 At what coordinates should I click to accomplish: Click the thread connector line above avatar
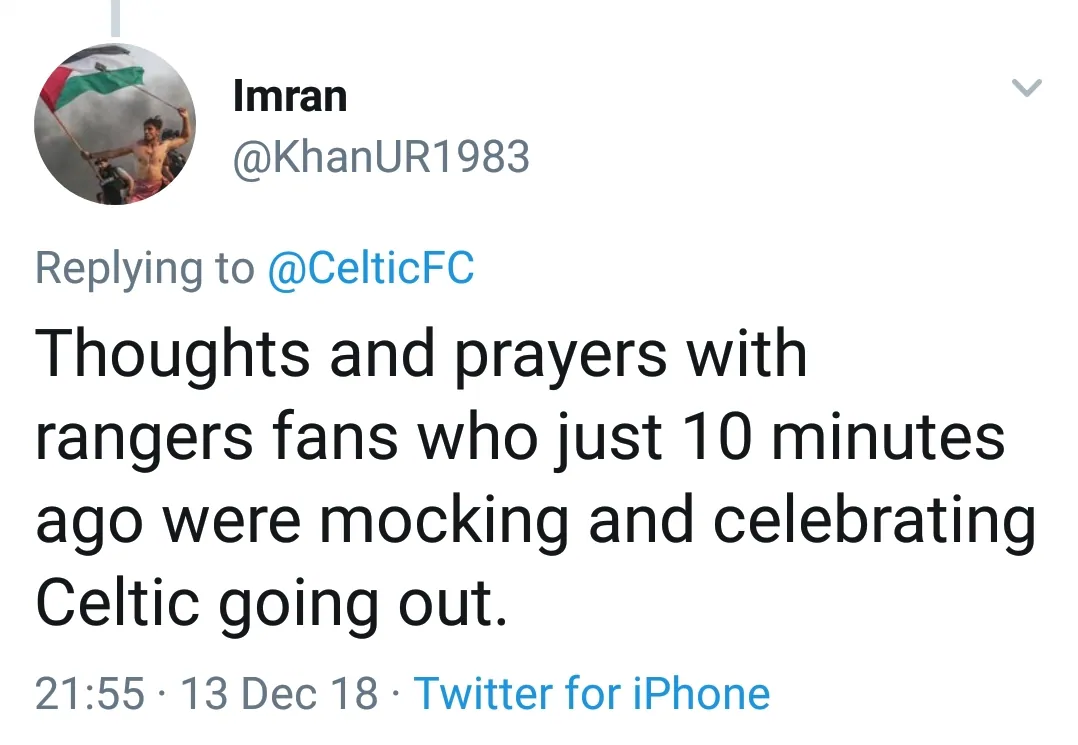115,17
